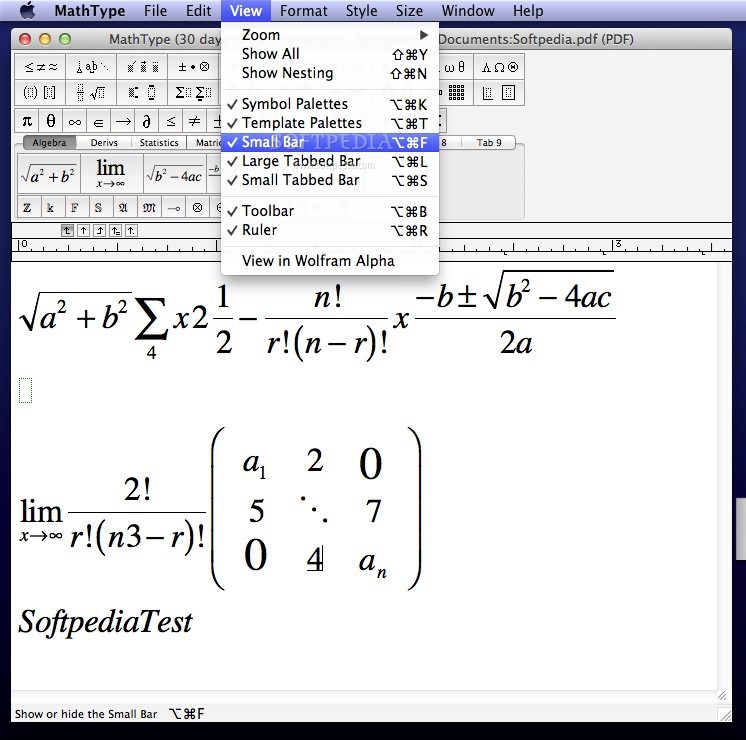Insert the theta symbol from small bar
The width and height of the screenshot is (746, 740).
(51, 121)
